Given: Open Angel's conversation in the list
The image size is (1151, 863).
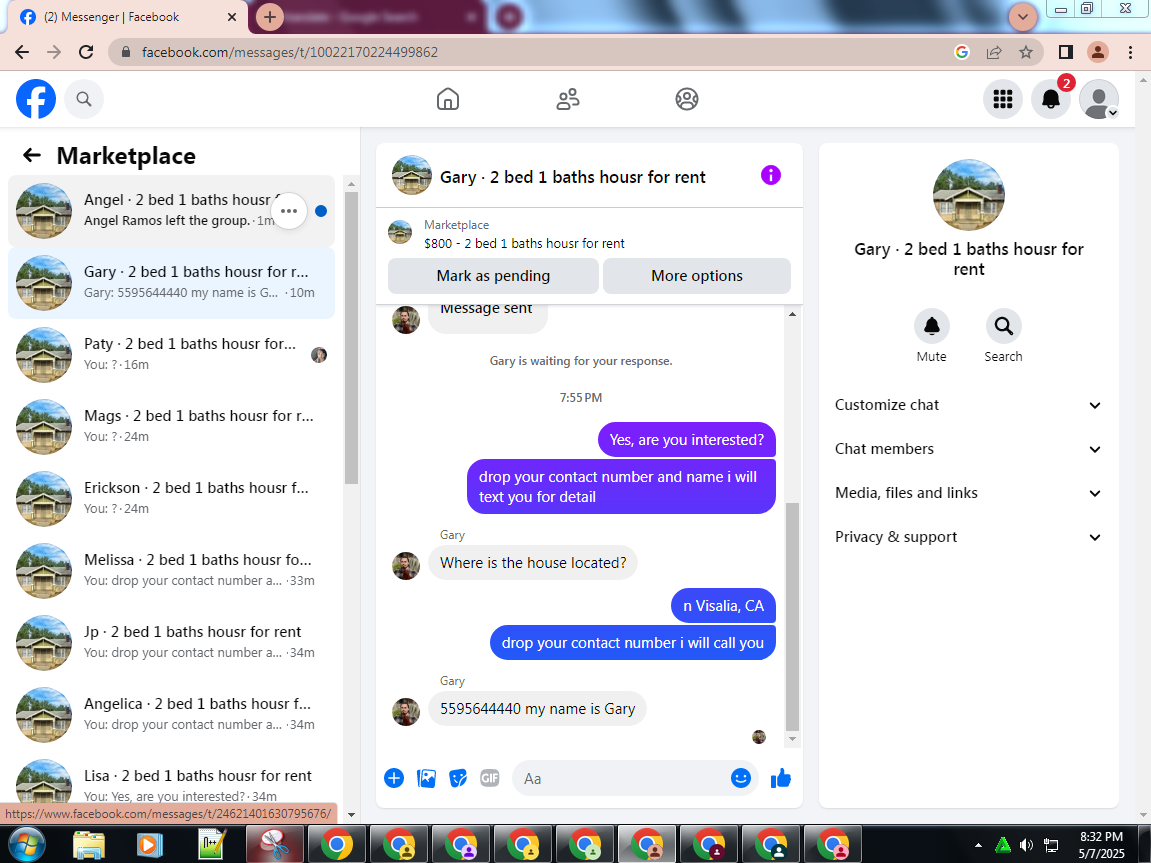Looking at the screenshot, I should click(x=172, y=211).
